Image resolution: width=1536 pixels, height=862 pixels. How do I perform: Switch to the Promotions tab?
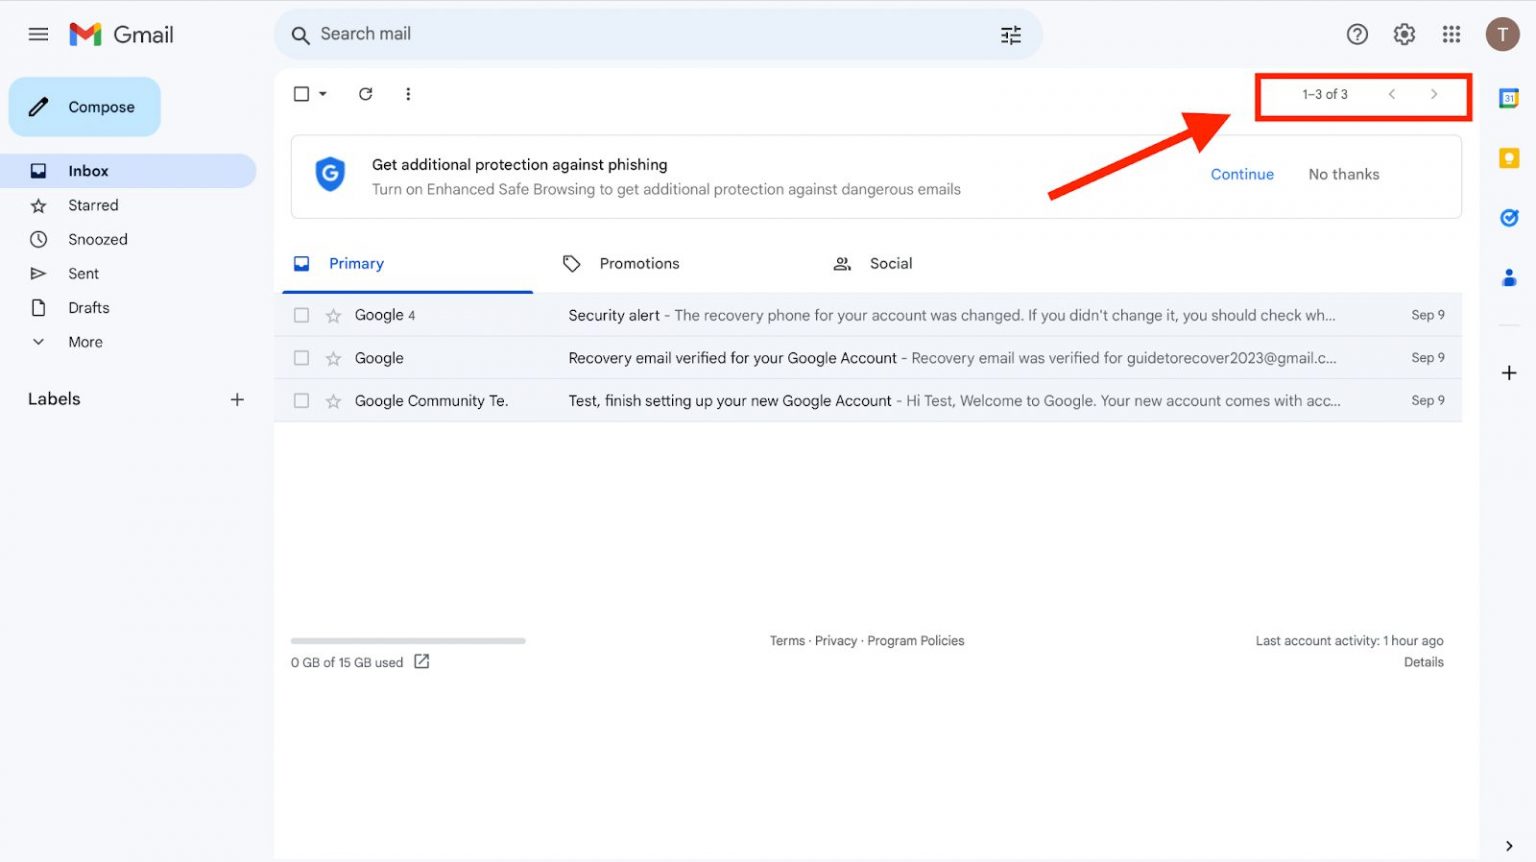[638, 263]
